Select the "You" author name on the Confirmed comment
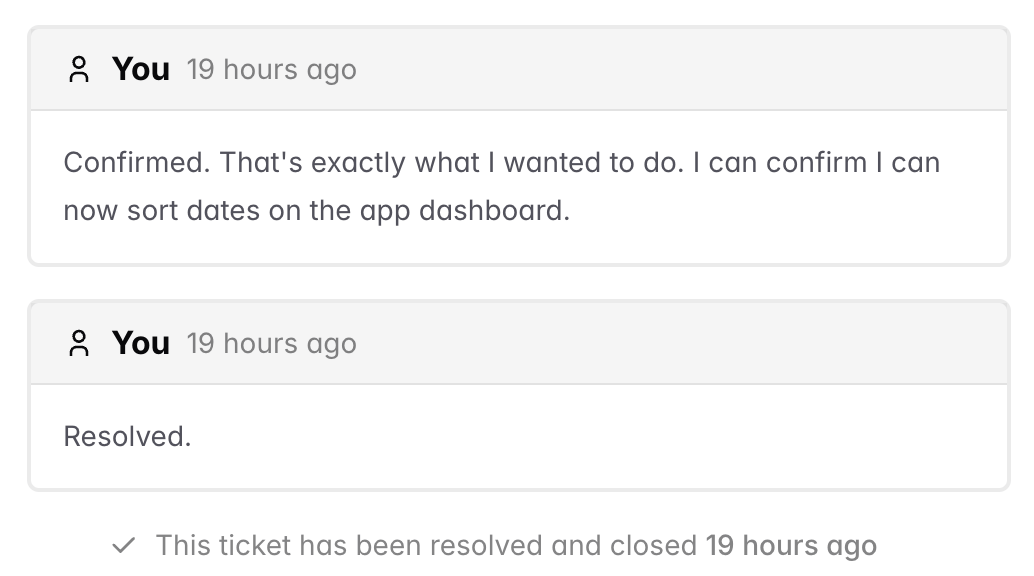 141,70
